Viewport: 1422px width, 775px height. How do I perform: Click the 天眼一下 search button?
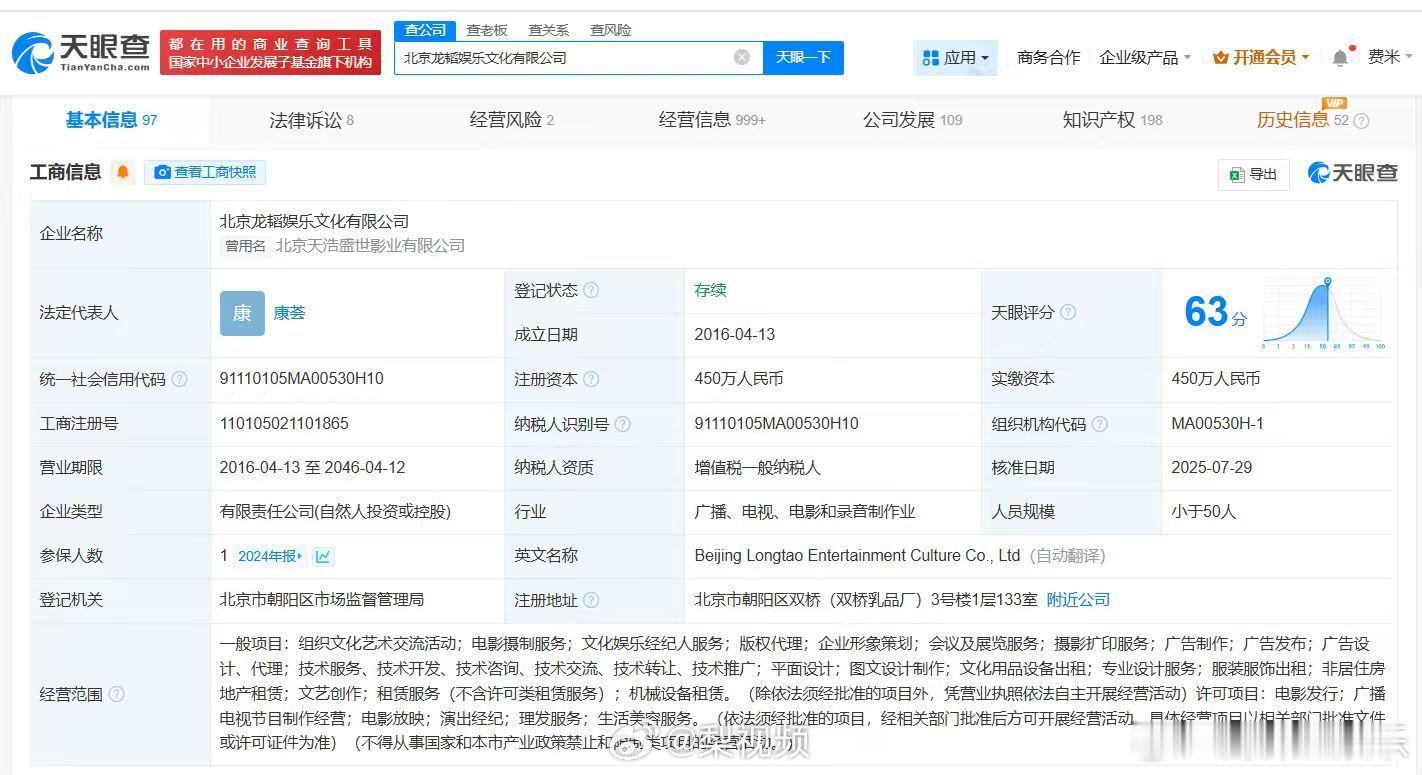(x=803, y=58)
